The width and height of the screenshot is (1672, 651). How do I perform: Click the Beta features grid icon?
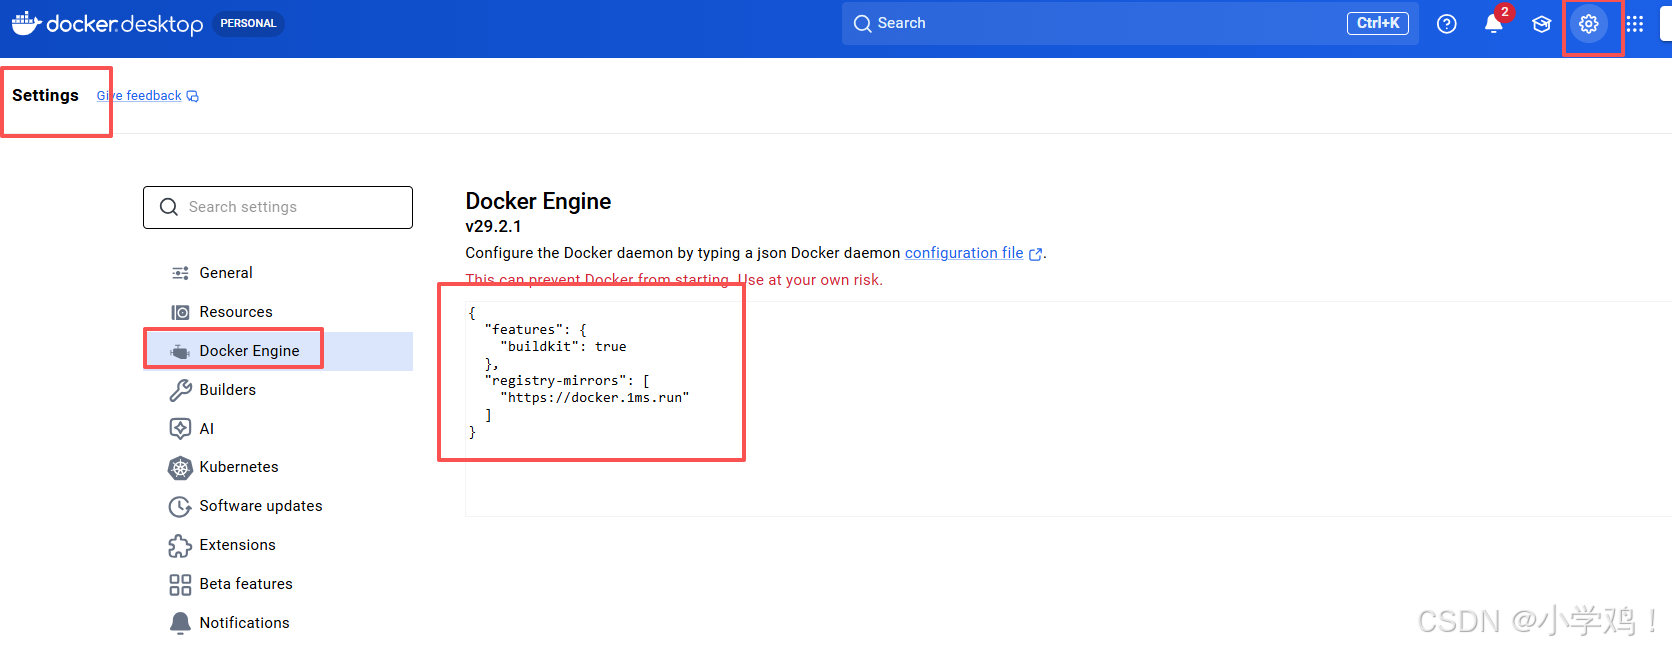[180, 584]
